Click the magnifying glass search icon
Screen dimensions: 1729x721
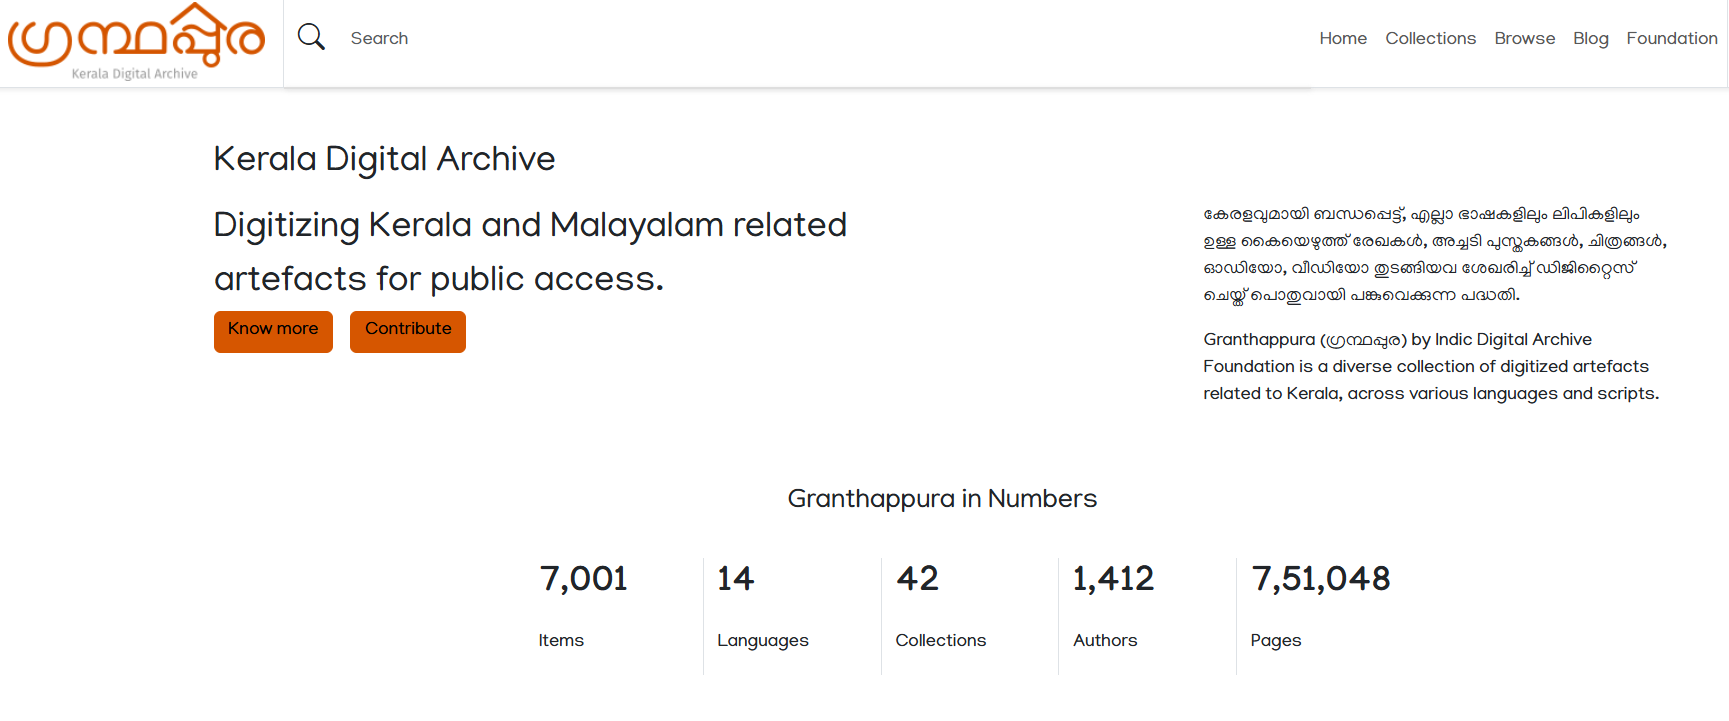point(311,37)
